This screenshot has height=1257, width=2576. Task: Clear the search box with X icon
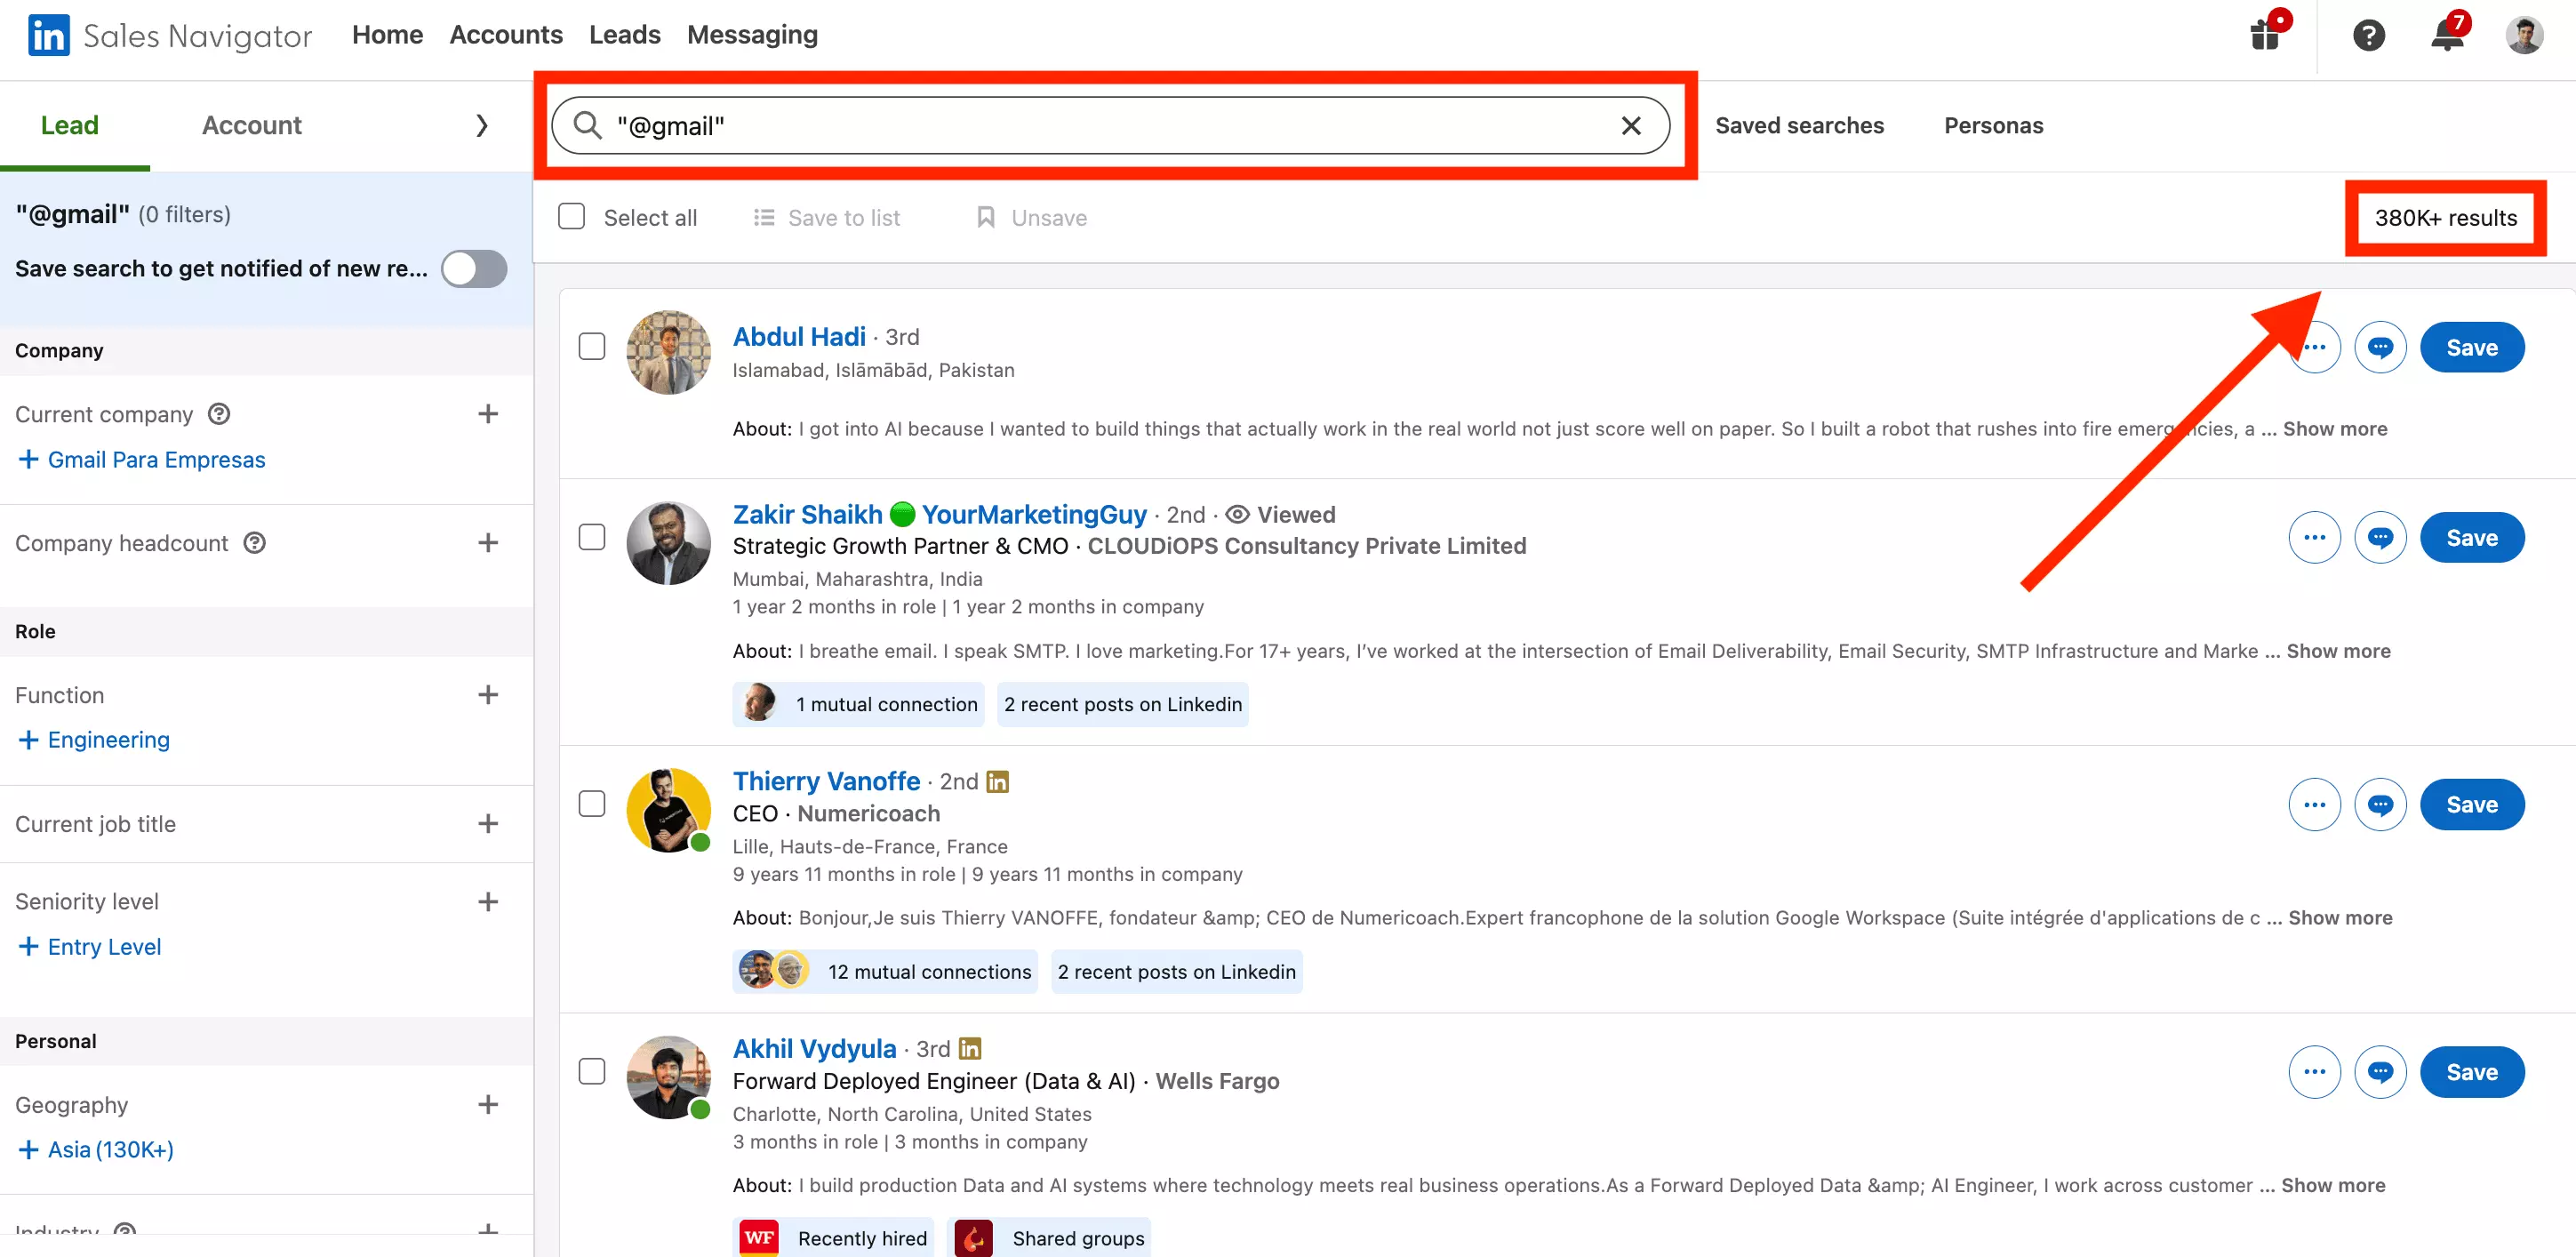[1631, 126]
